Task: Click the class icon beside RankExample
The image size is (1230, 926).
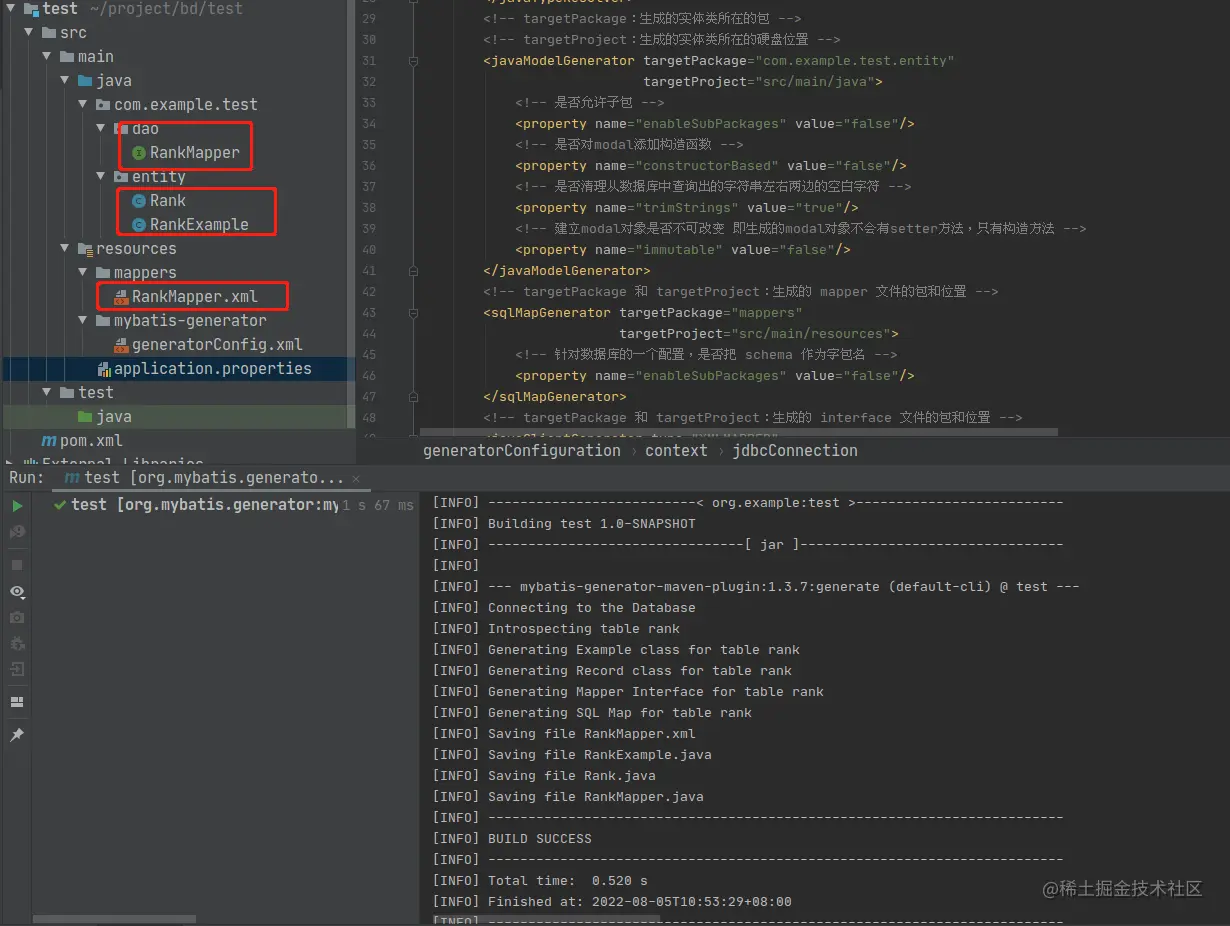Action: (x=139, y=225)
